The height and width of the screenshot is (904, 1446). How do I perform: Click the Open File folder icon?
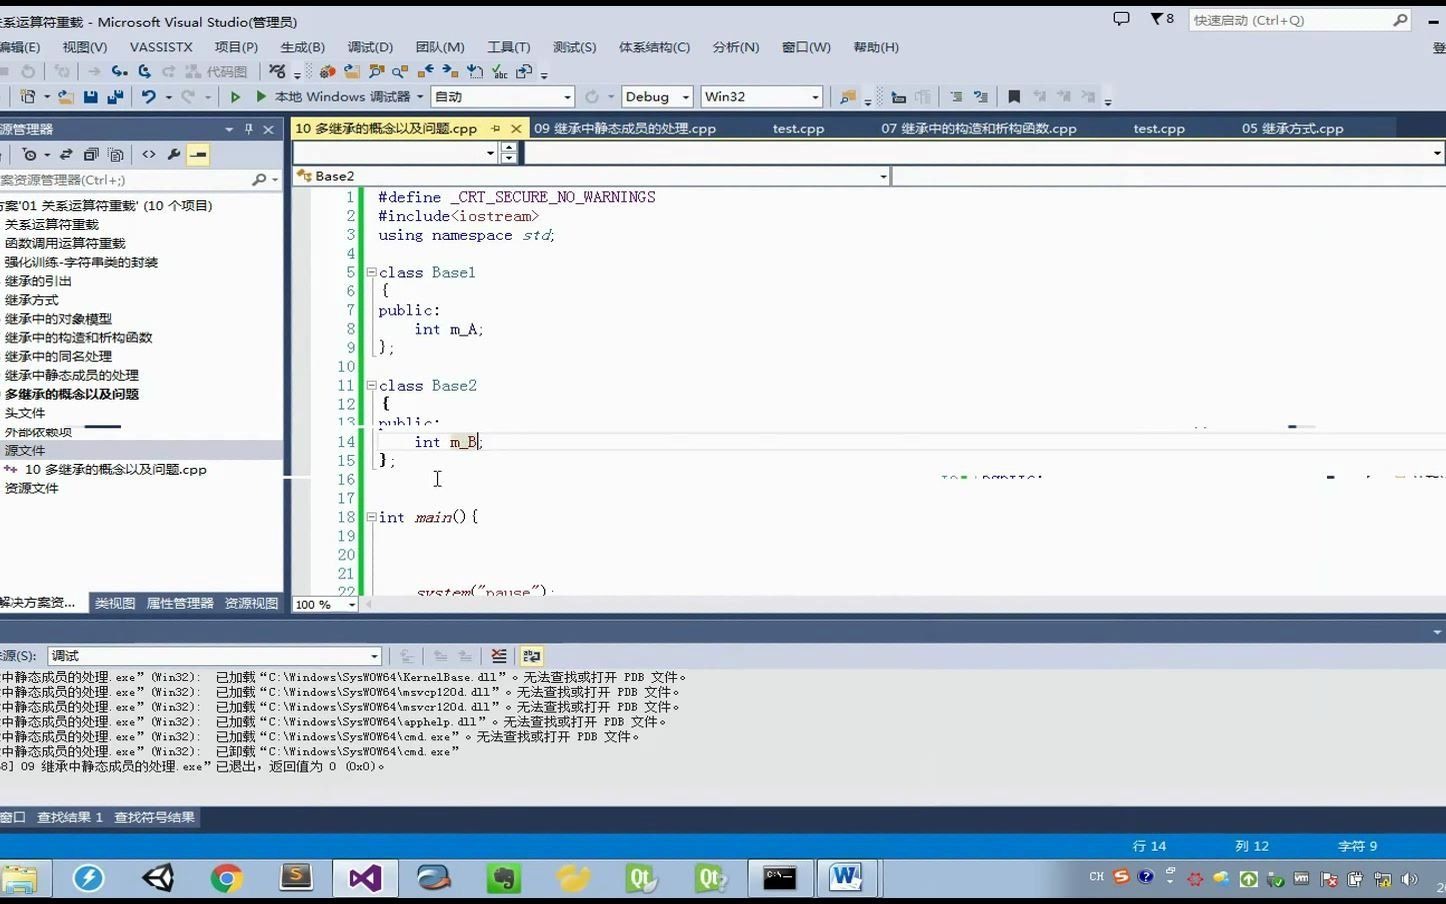(65, 97)
